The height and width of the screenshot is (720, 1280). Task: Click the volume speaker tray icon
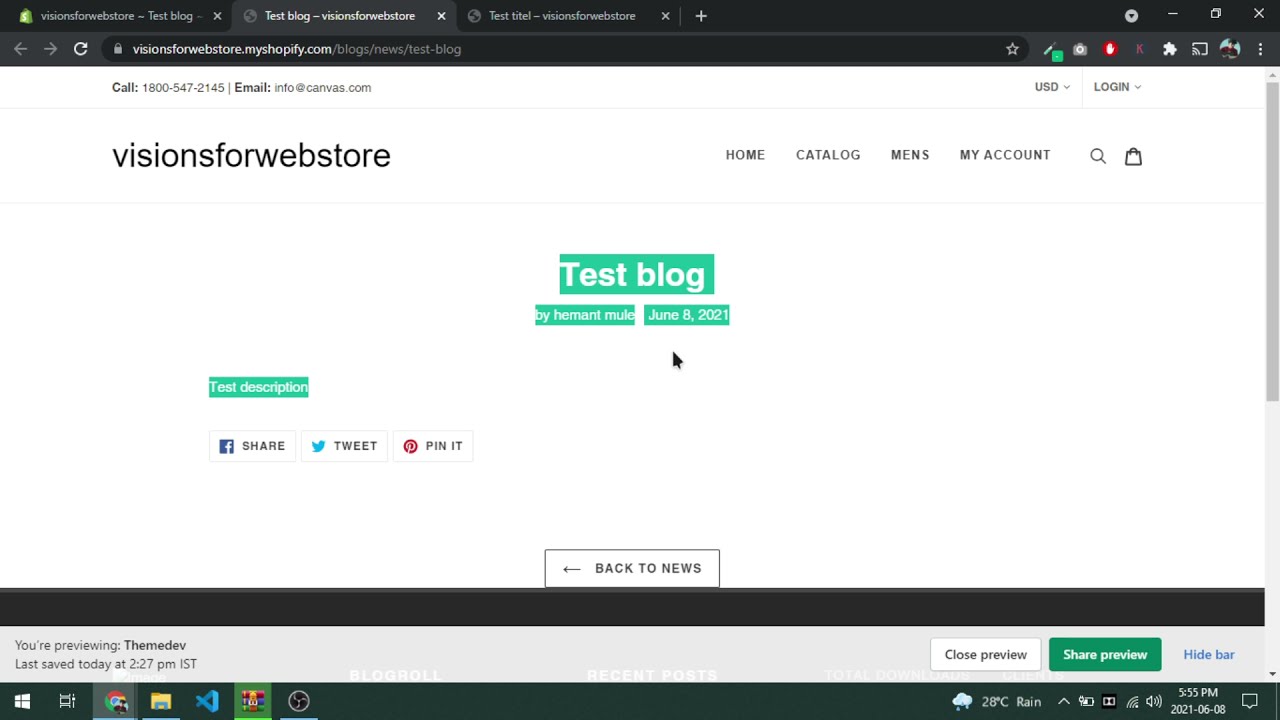coord(1154,701)
